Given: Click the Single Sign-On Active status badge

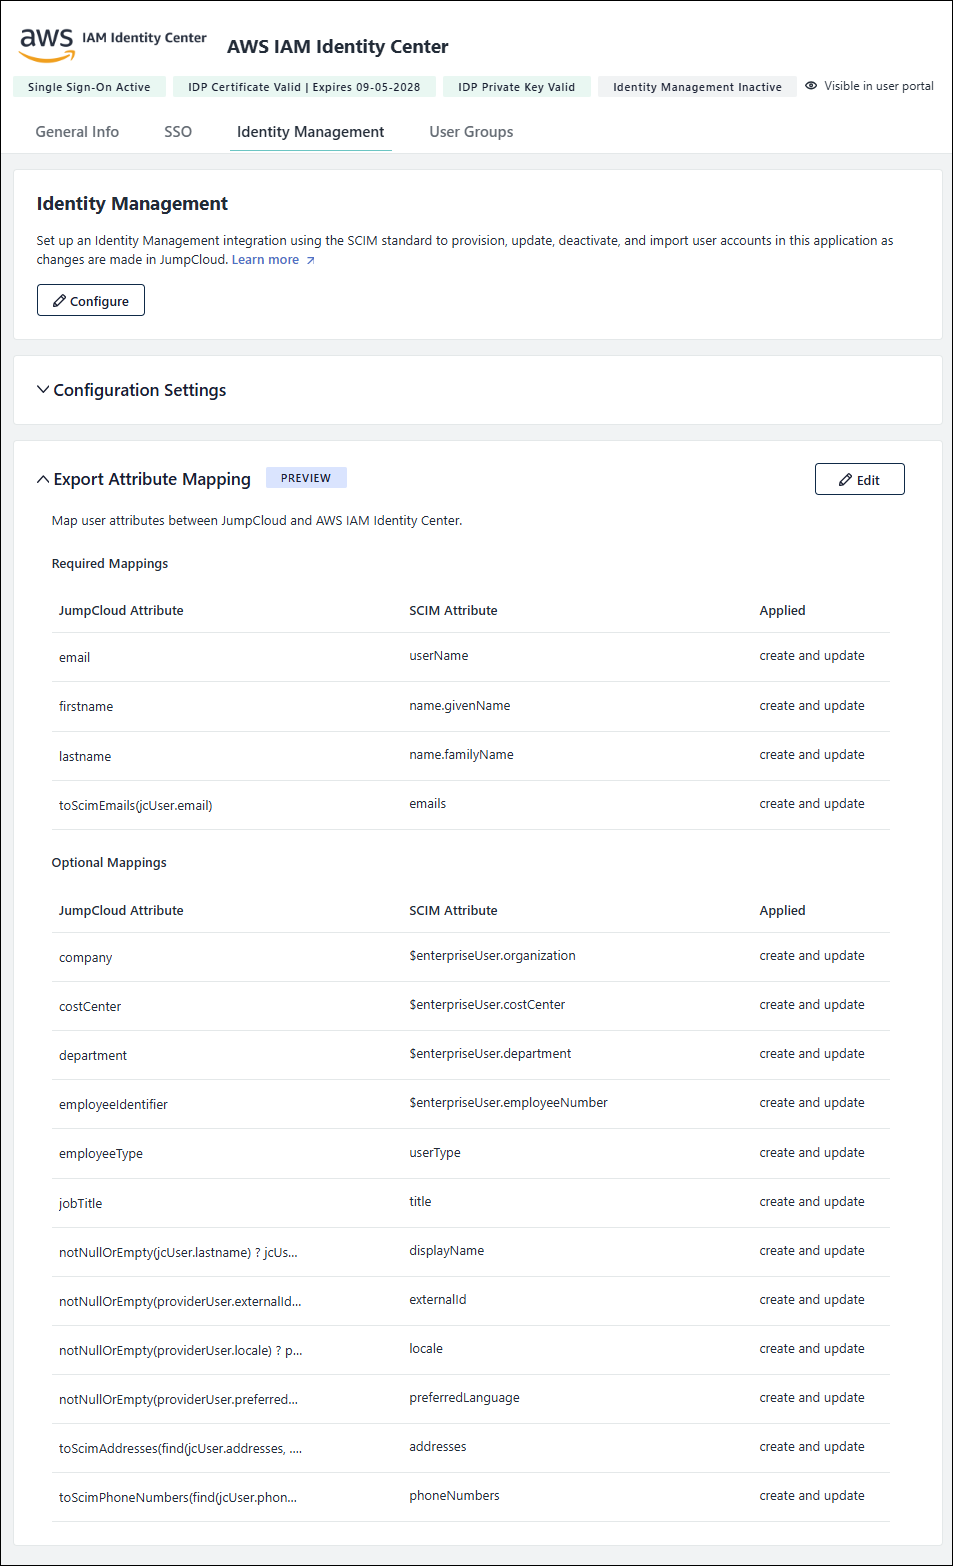Looking at the screenshot, I should tap(89, 87).
